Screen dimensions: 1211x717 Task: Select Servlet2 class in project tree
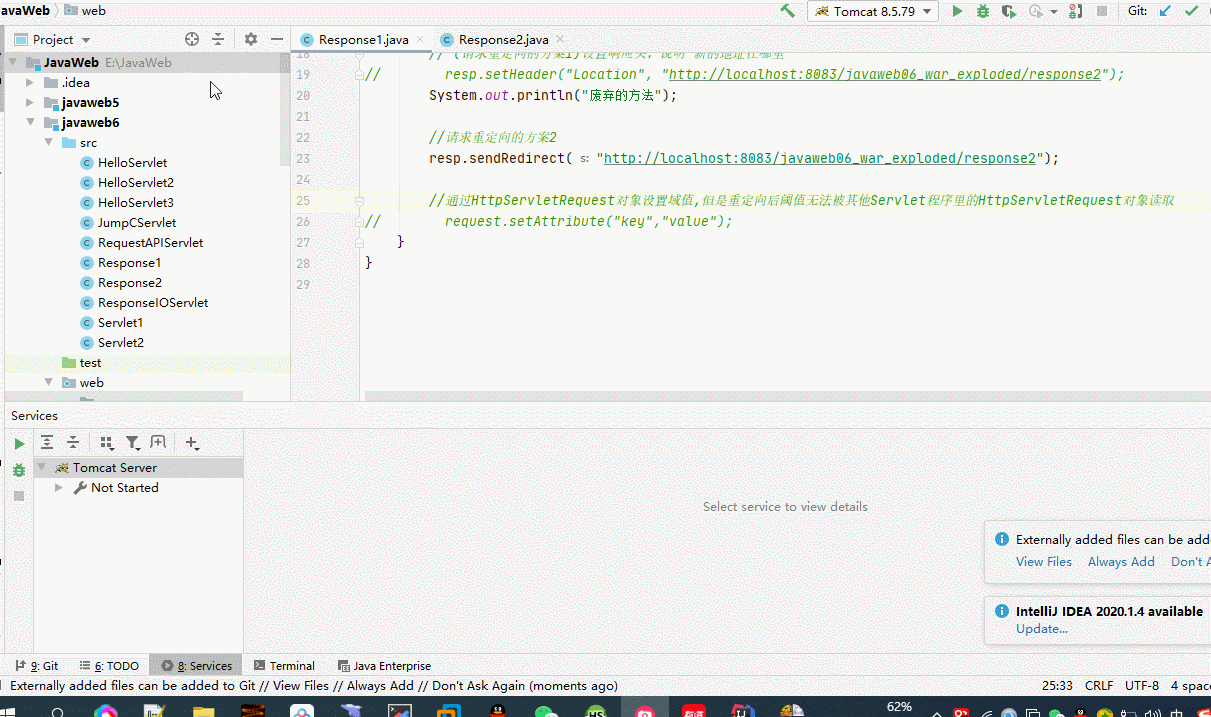pyautogui.click(x=120, y=342)
